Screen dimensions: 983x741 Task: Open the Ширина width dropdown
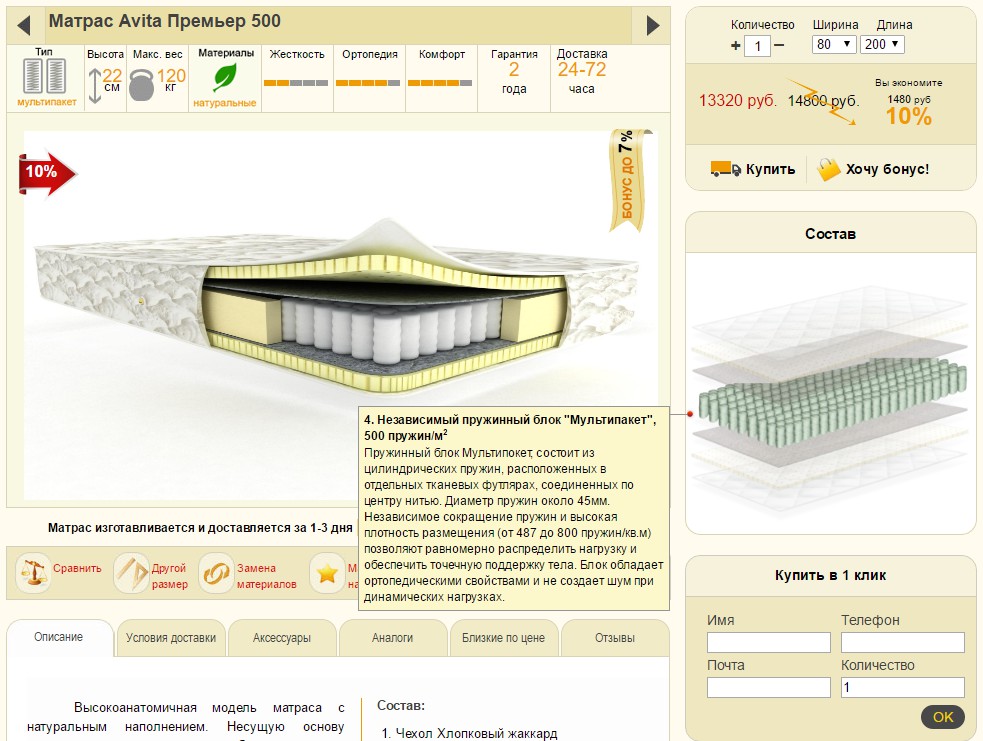(833, 45)
